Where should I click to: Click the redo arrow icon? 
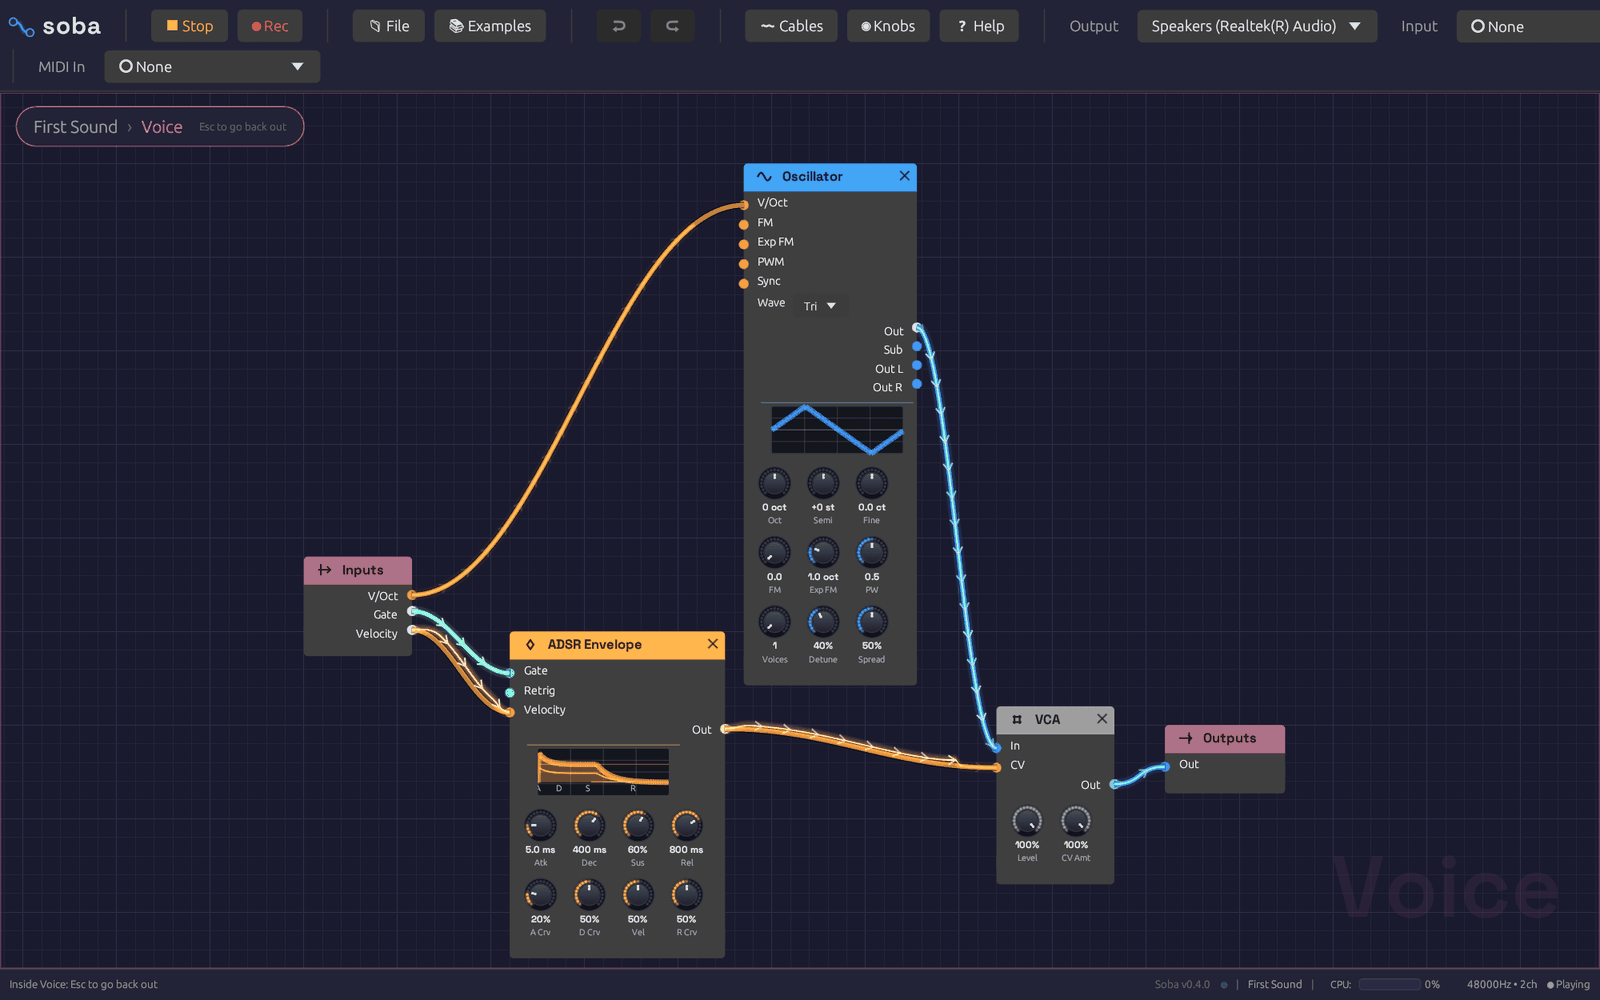673,26
